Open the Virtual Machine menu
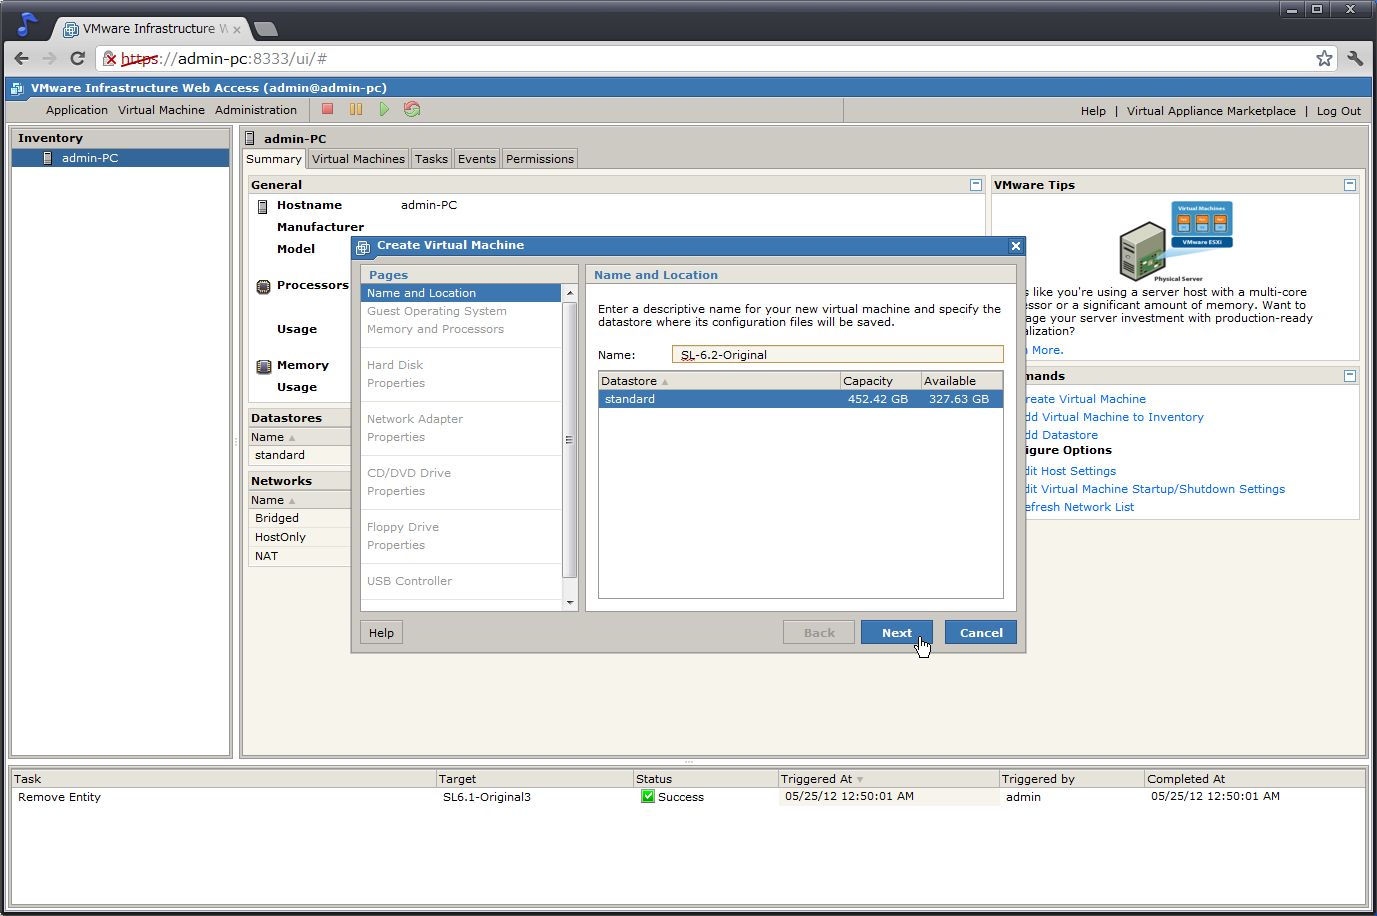The image size is (1377, 916). [161, 110]
